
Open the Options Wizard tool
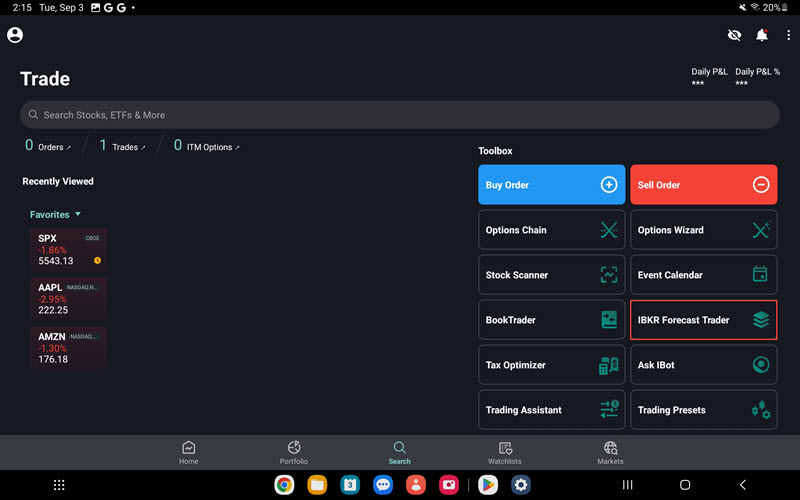(704, 230)
